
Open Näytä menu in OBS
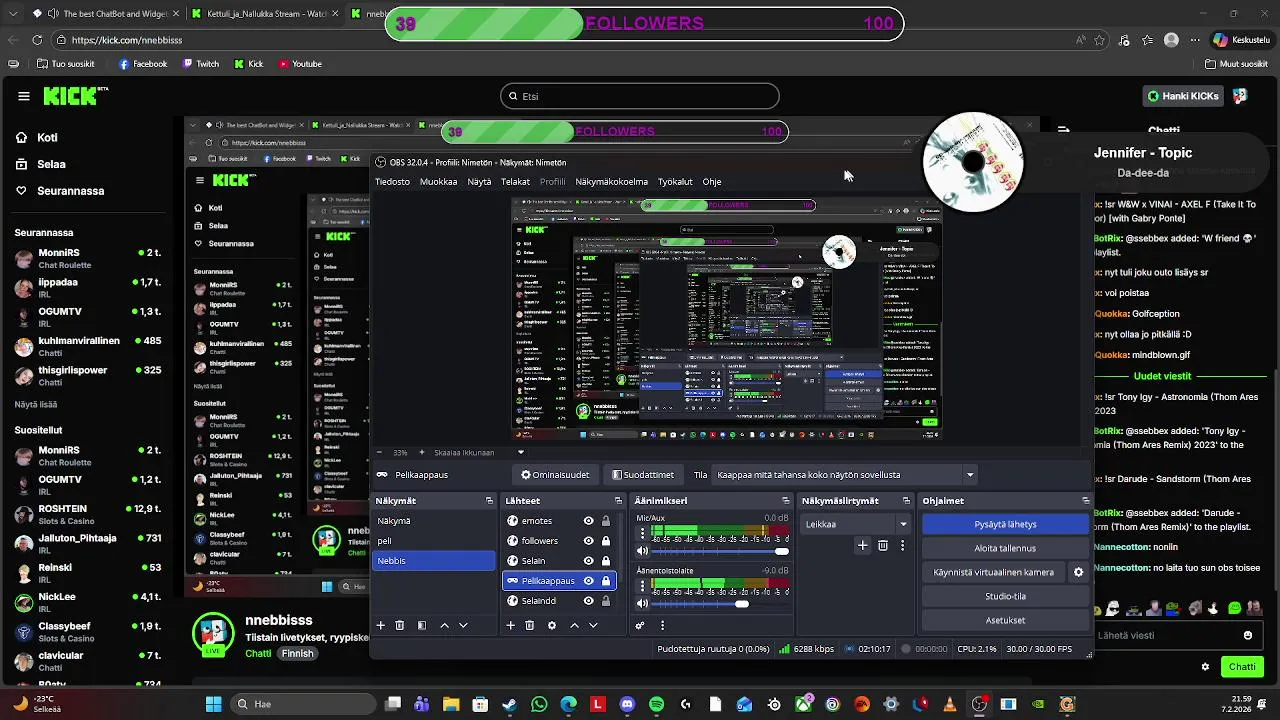point(479,182)
